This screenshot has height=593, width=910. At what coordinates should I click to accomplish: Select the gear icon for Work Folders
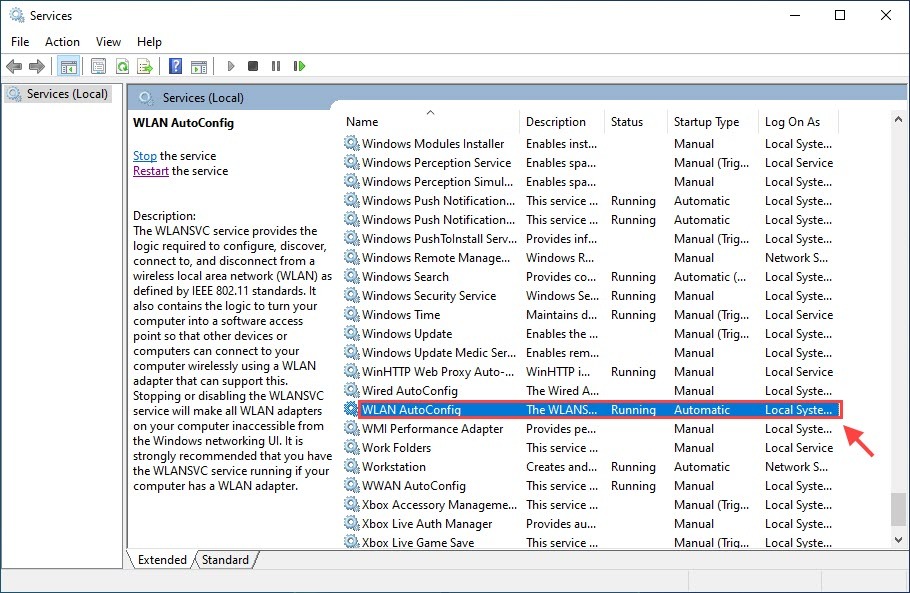click(x=351, y=447)
